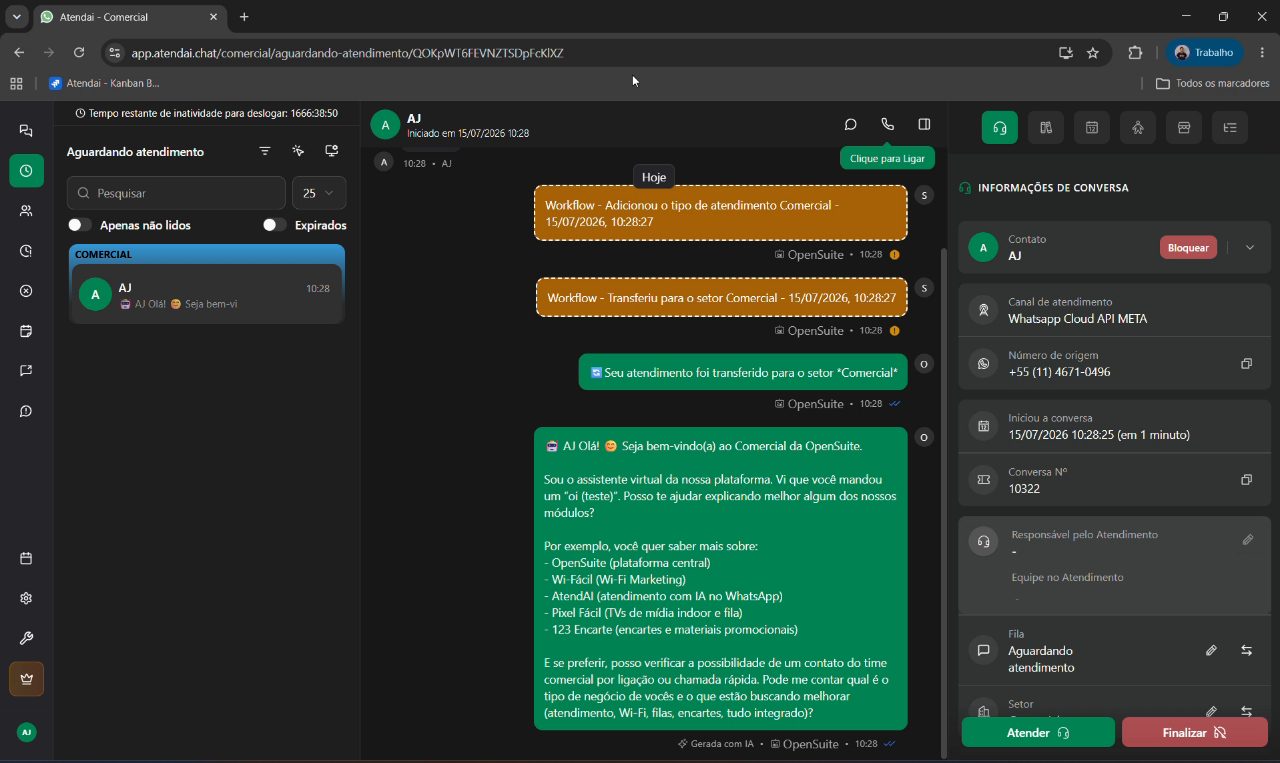Expand the Contato AJ chevron
Viewport: 1280px width, 763px height.
click(1250, 248)
